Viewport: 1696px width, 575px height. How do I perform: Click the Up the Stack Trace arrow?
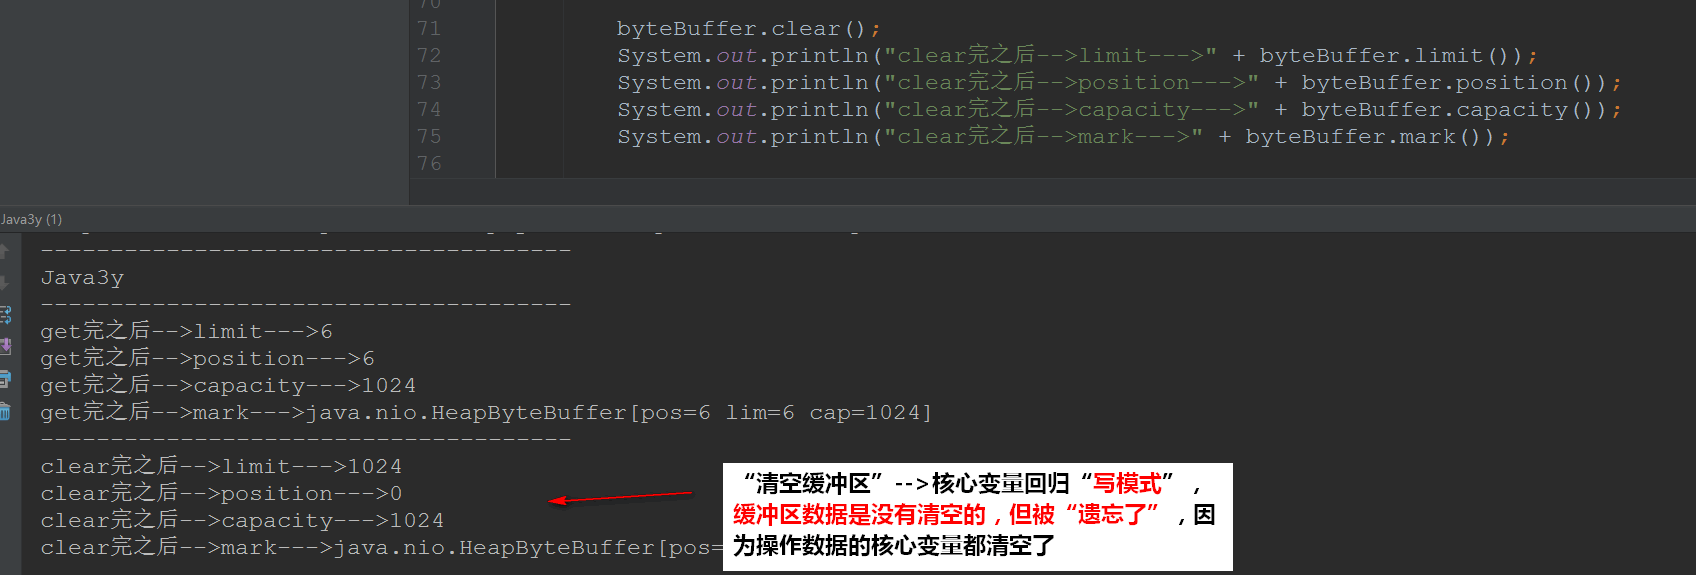point(4,251)
